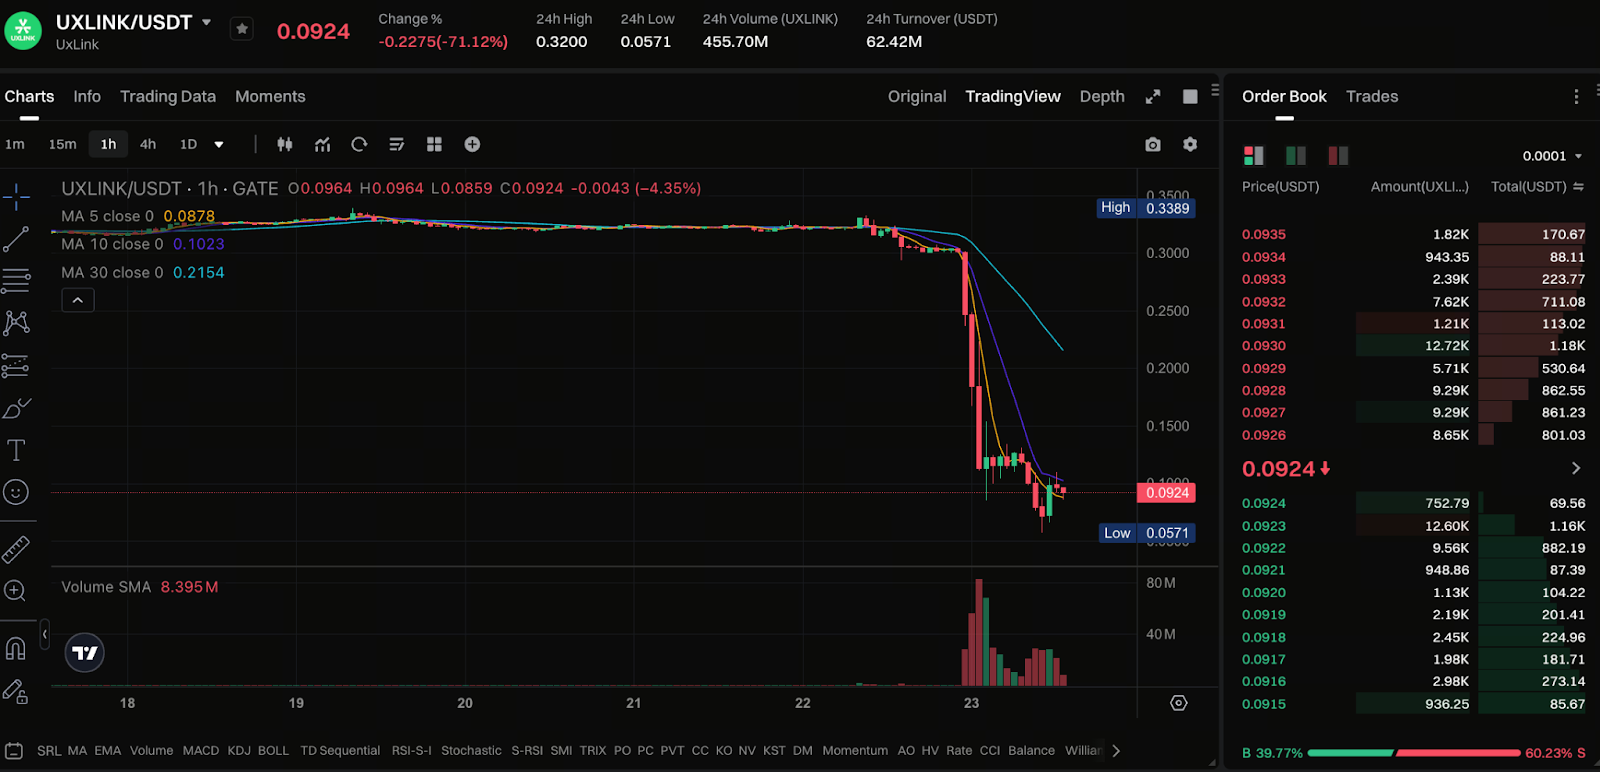This screenshot has height=772, width=1600.
Task: Collapse the indicator legend chevron
Action: [78, 300]
